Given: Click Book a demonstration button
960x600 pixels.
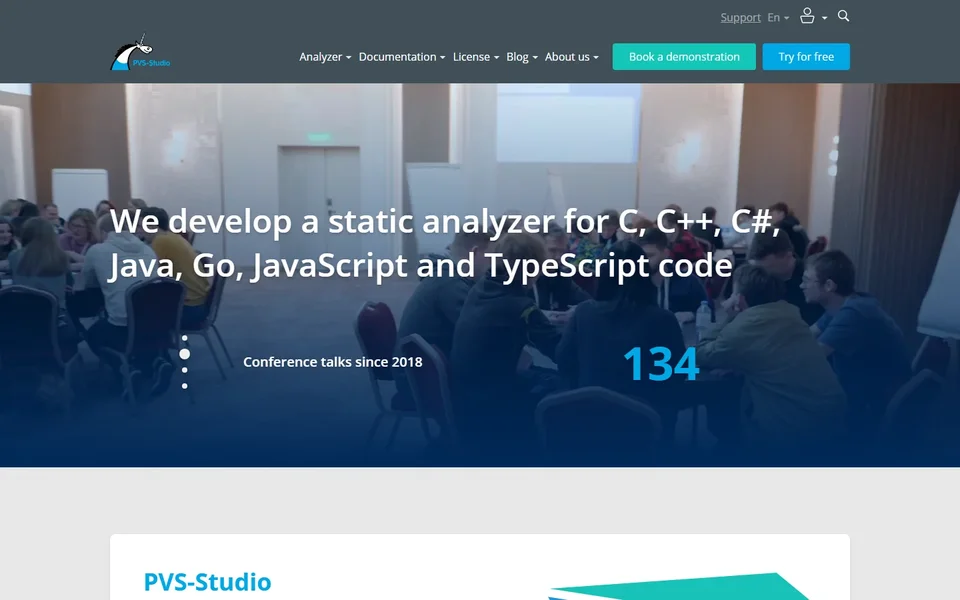Looking at the screenshot, I should click(684, 57).
